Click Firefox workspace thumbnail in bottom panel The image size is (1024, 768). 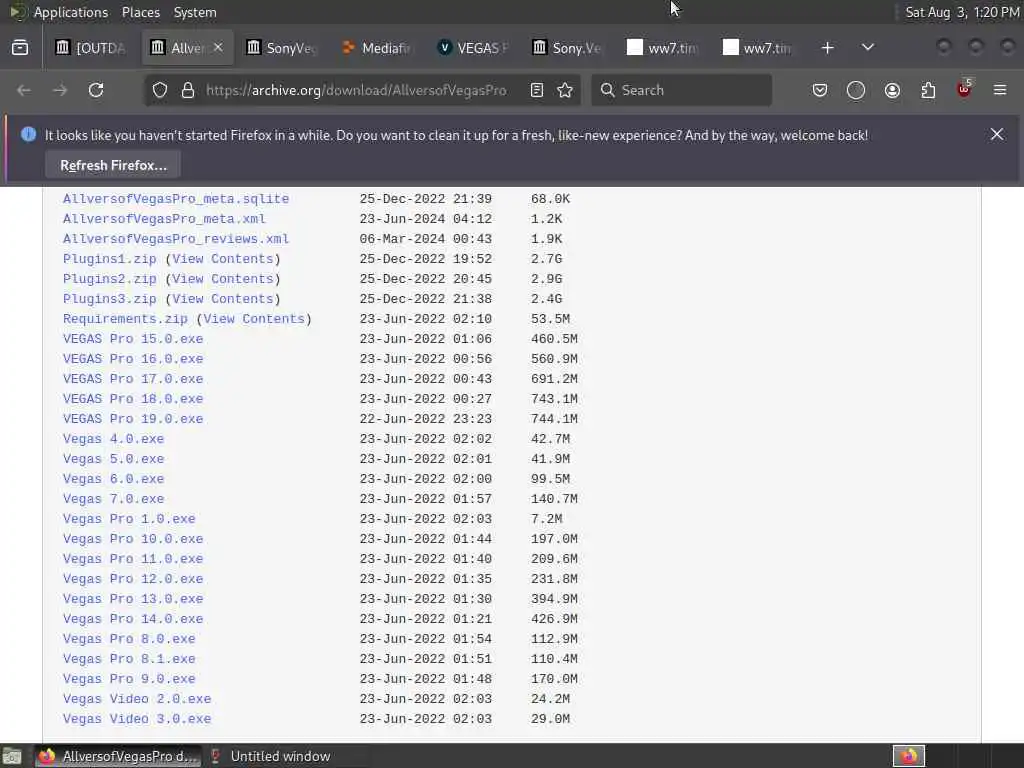tap(908, 756)
